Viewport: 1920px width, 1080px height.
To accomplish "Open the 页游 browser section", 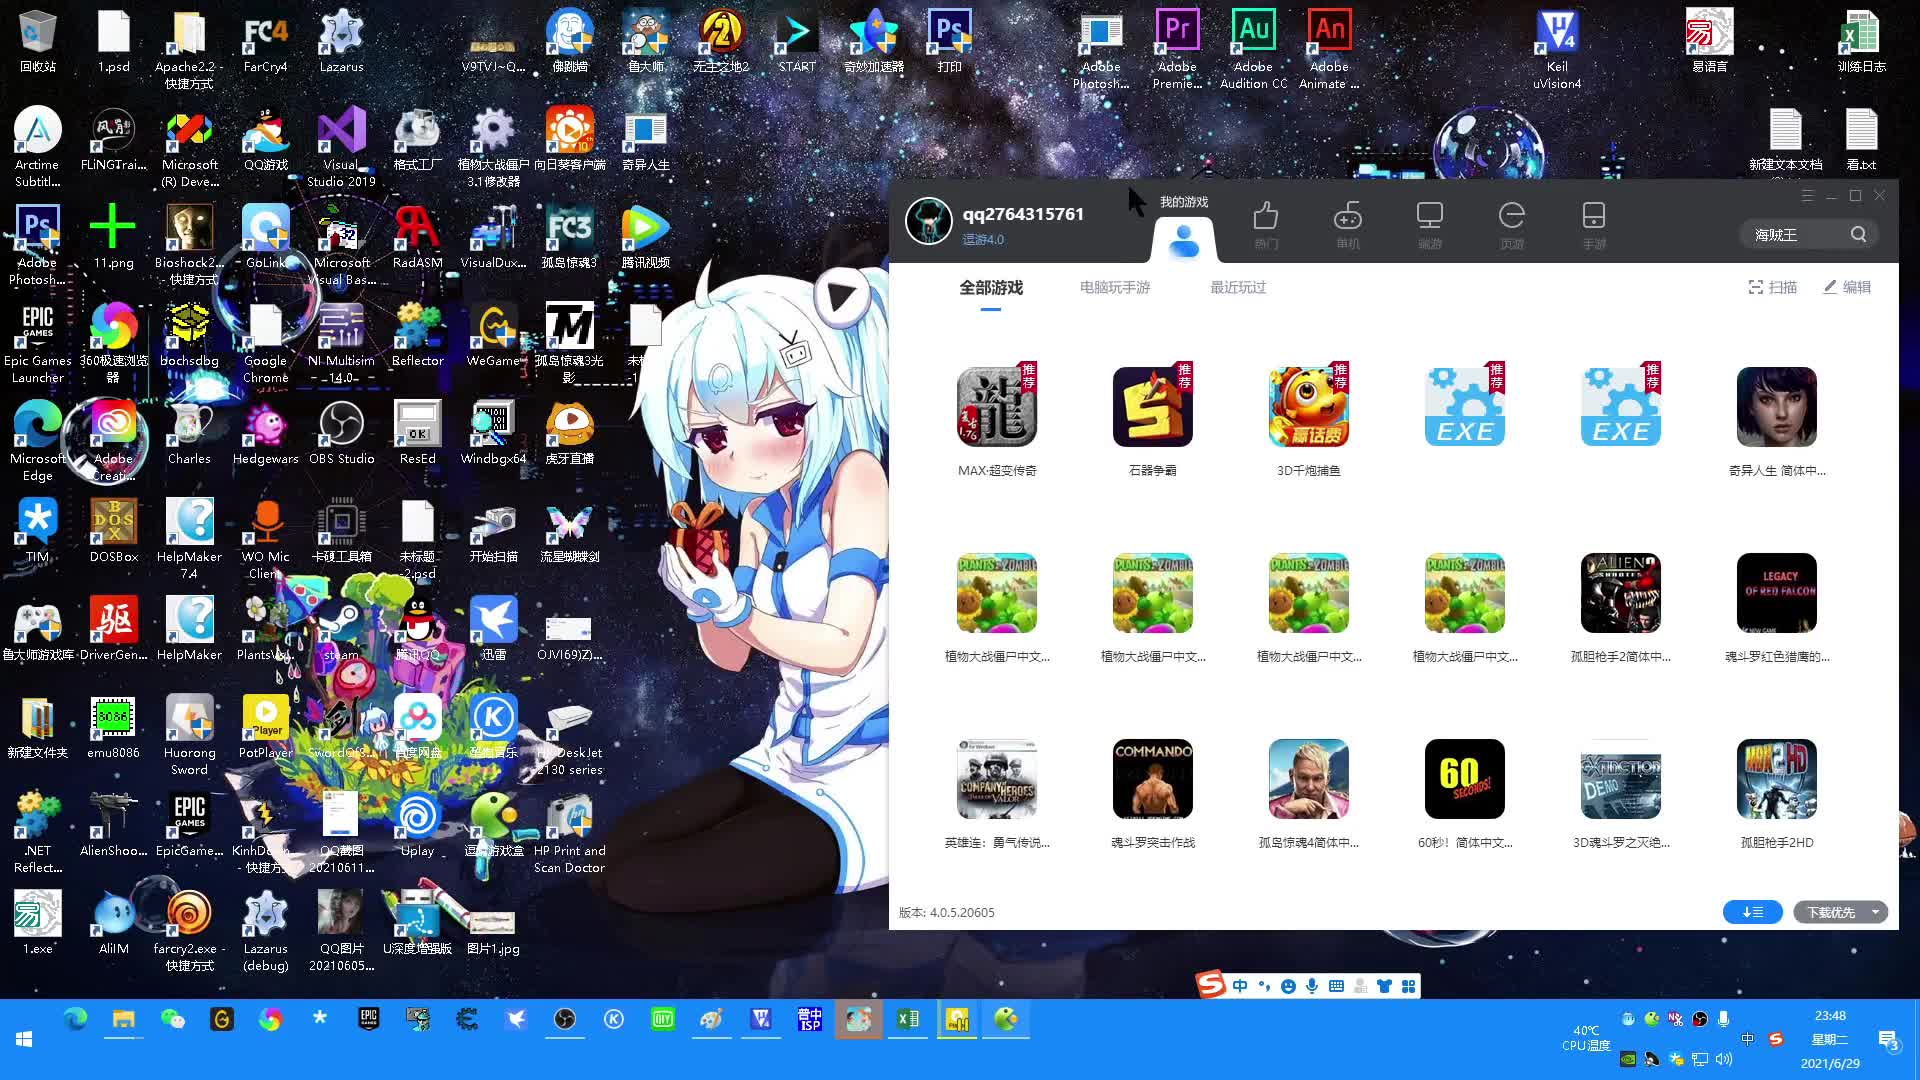I will pos(1512,224).
